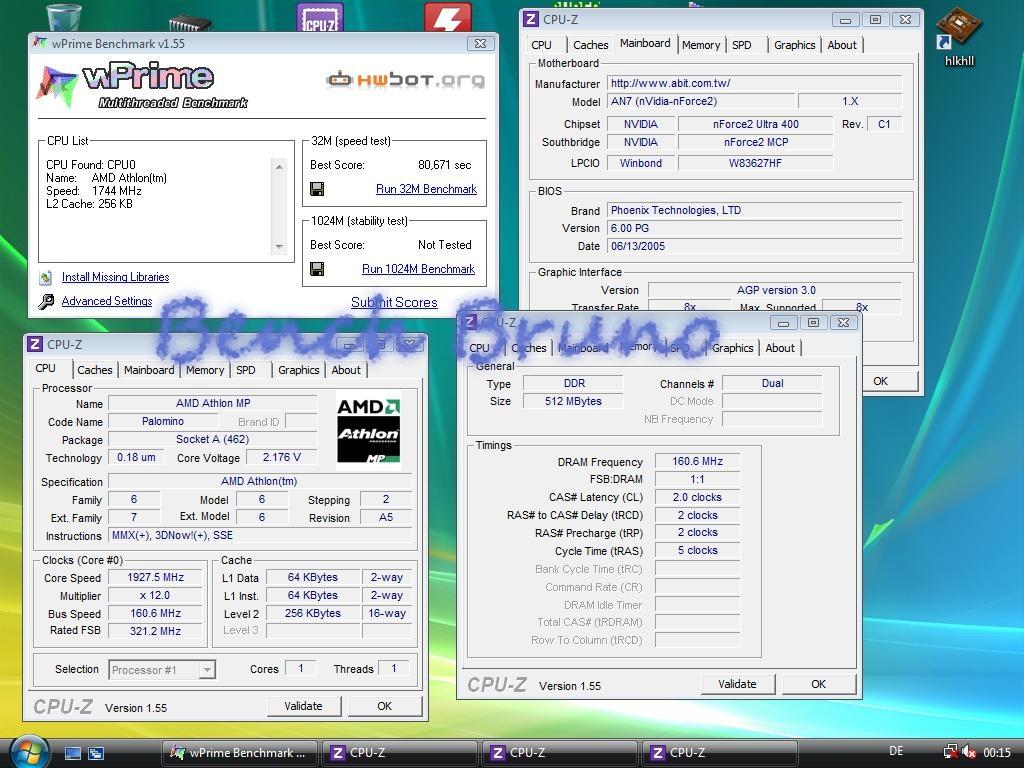Open Graphics tab in Mainboard CPU-Z window
Screen dimensions: 1024x768
795,45
